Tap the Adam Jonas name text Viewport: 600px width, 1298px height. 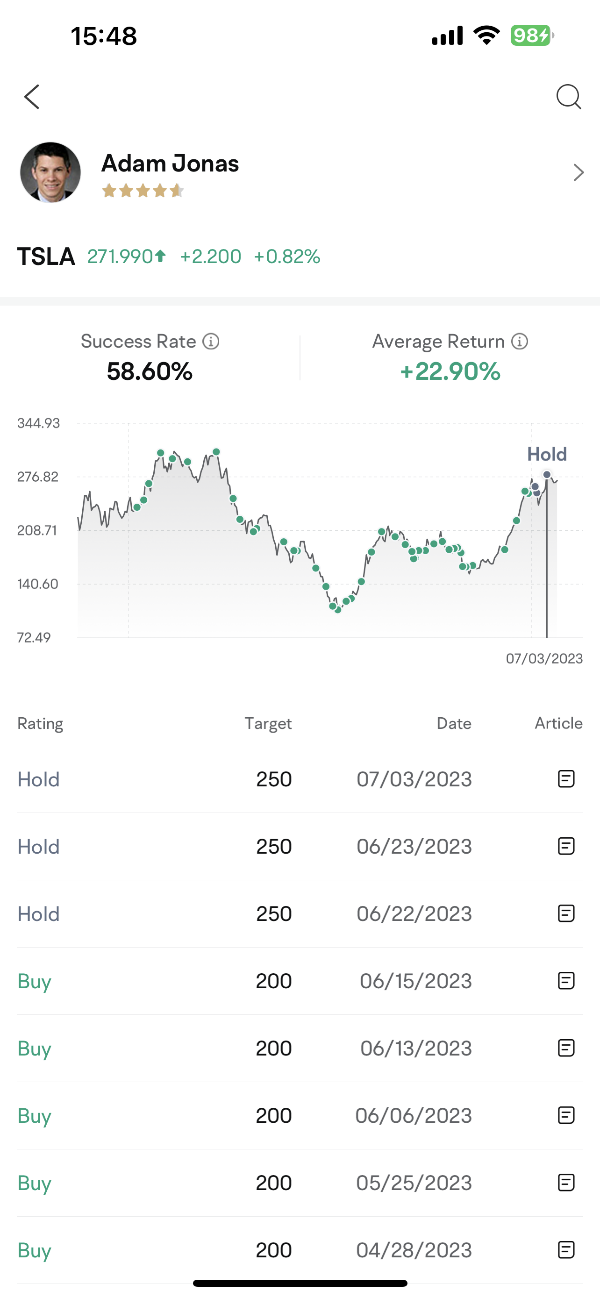170,163
